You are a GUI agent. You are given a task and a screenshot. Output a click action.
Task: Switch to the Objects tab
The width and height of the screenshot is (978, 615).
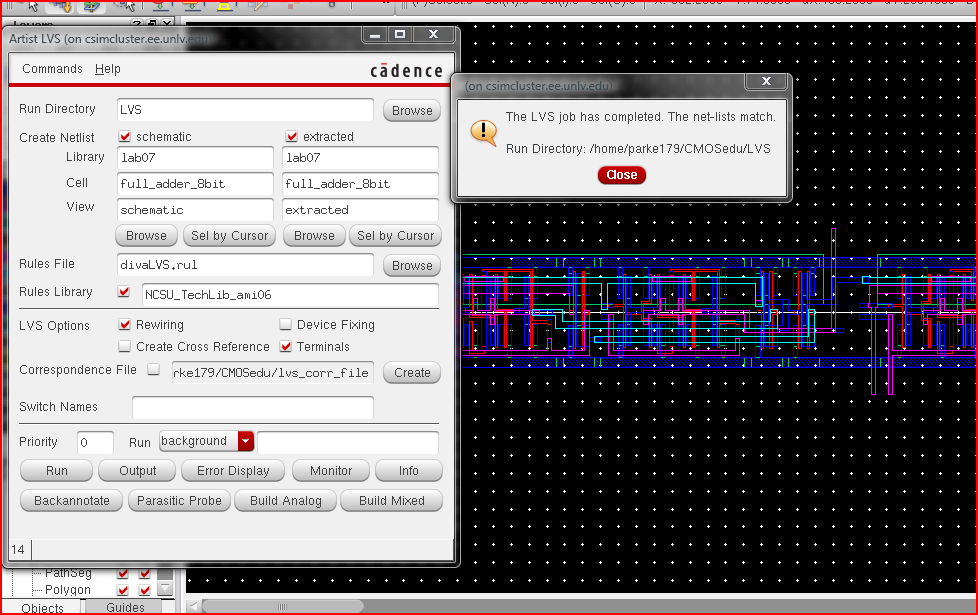point(42,607)
